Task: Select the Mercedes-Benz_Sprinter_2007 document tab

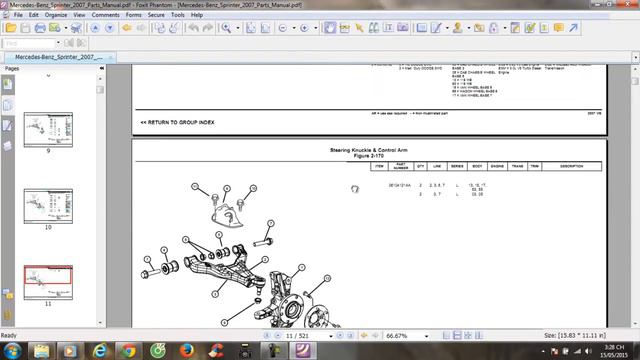Action: coord(59,57)
